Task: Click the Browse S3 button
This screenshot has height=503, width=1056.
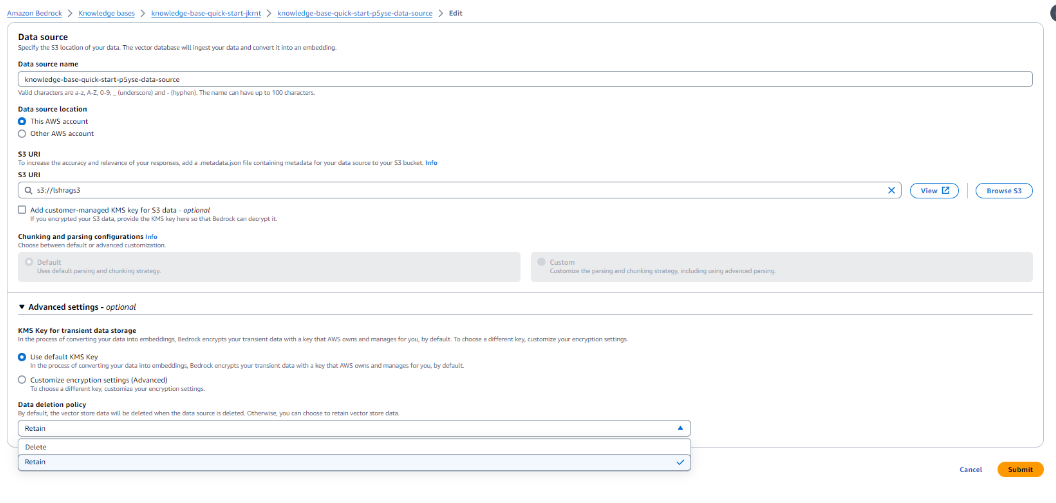Action: coord(1003,191)
